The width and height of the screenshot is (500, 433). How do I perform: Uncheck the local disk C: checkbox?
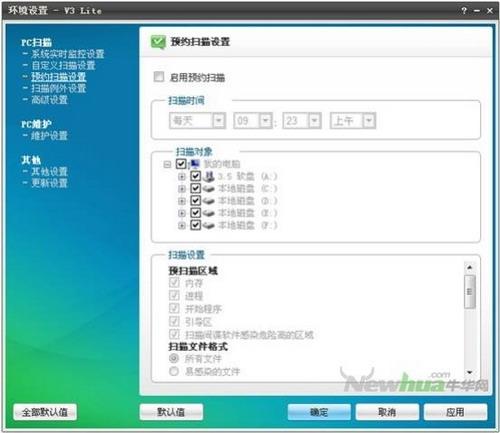coord(196,188)
